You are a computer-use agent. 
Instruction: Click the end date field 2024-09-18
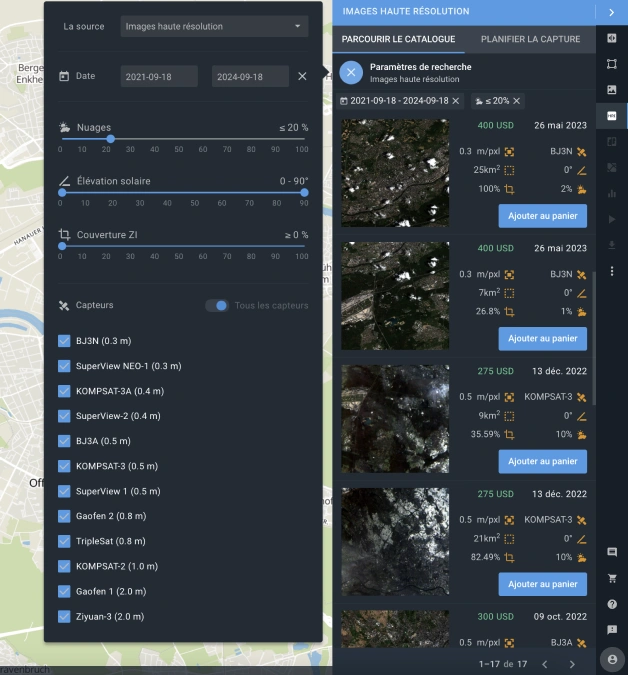pos(250,77)
